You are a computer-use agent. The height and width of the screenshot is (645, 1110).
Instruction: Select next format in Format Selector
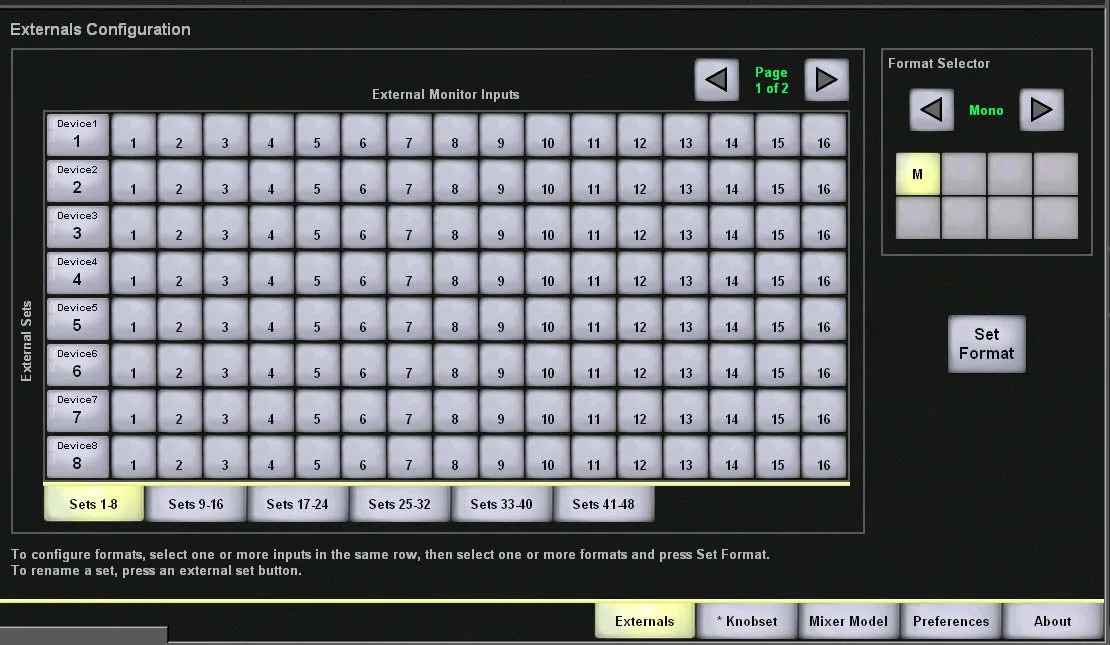1041,110
